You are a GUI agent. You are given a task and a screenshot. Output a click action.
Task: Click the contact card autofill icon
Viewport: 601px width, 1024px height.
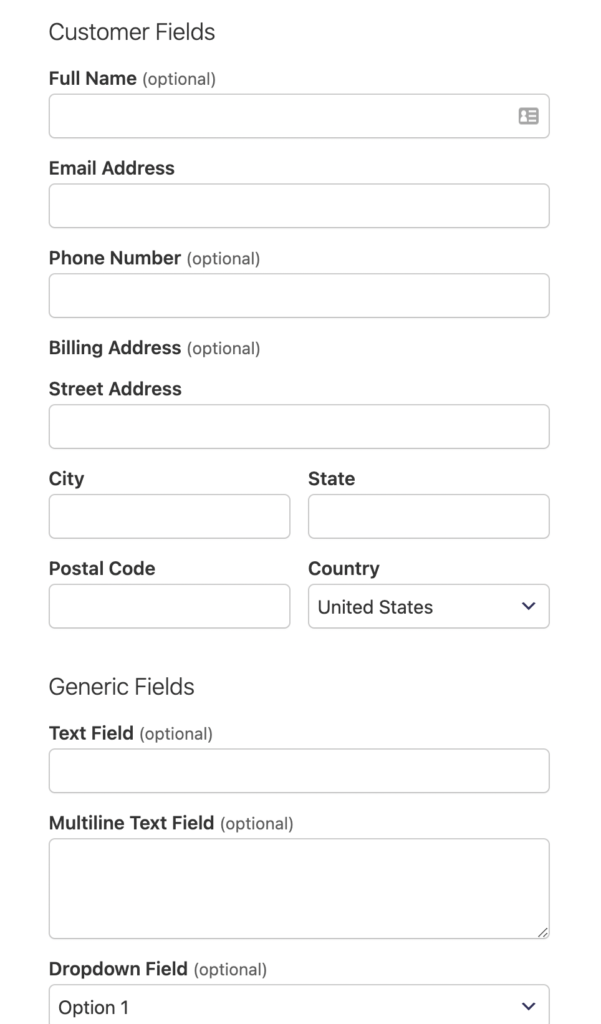click(x=528, y=116)
